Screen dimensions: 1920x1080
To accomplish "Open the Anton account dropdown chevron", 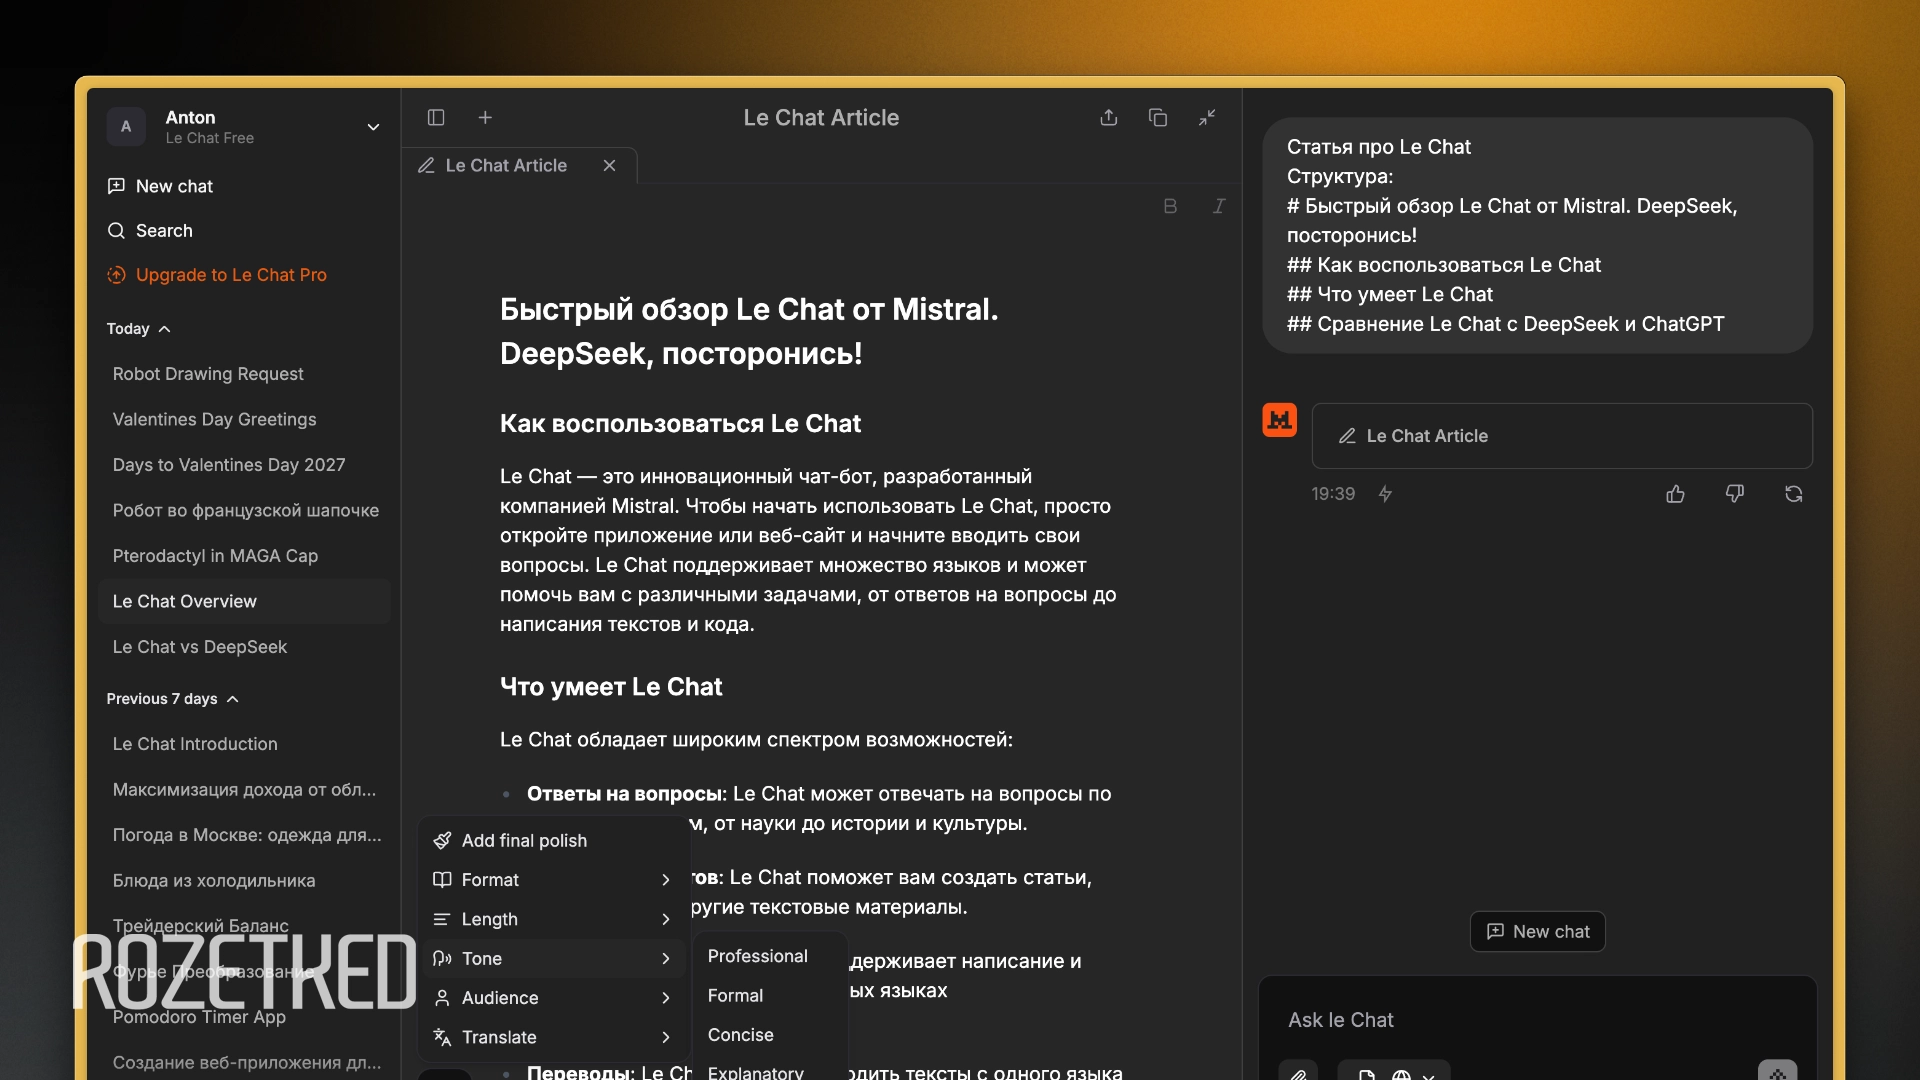I will [x=373, y=127].
